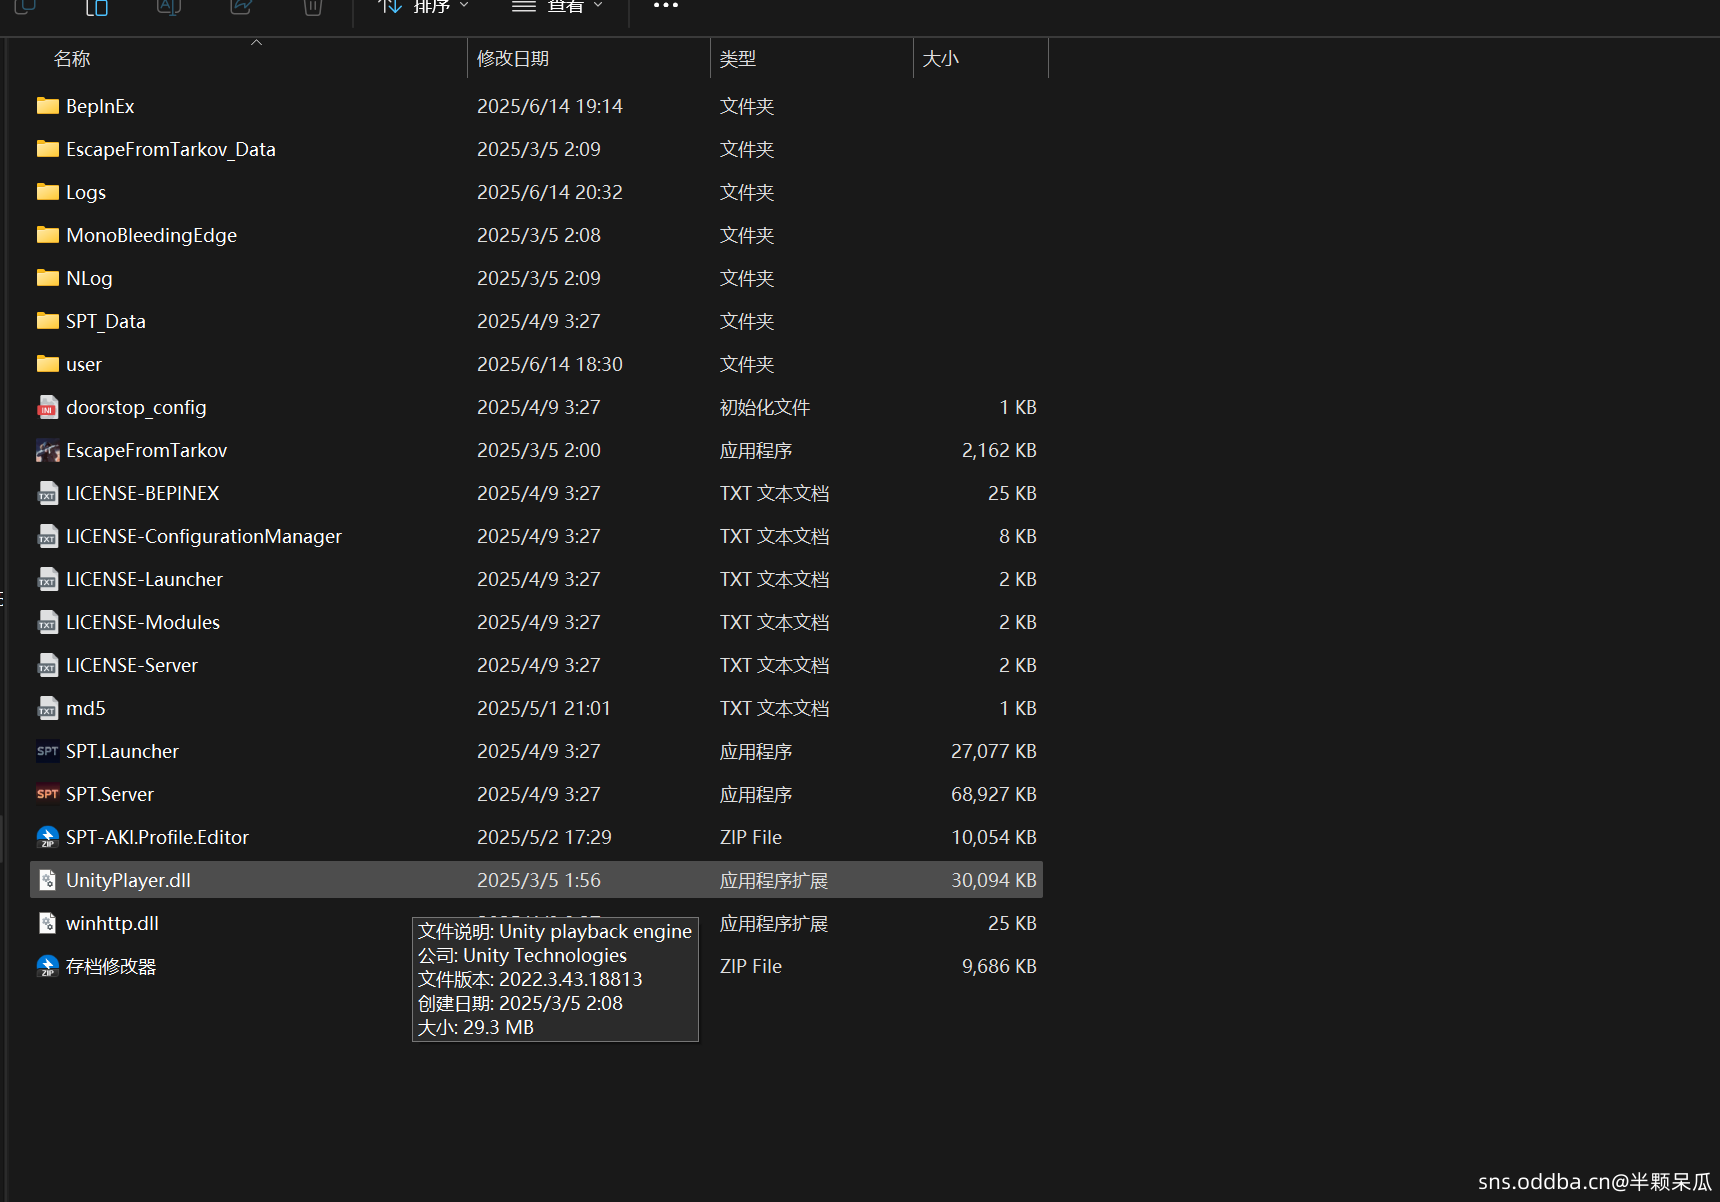Viewport: 1720px width, 1202px height.
Task: Click the user folder icon
Action: coord(47,364)
